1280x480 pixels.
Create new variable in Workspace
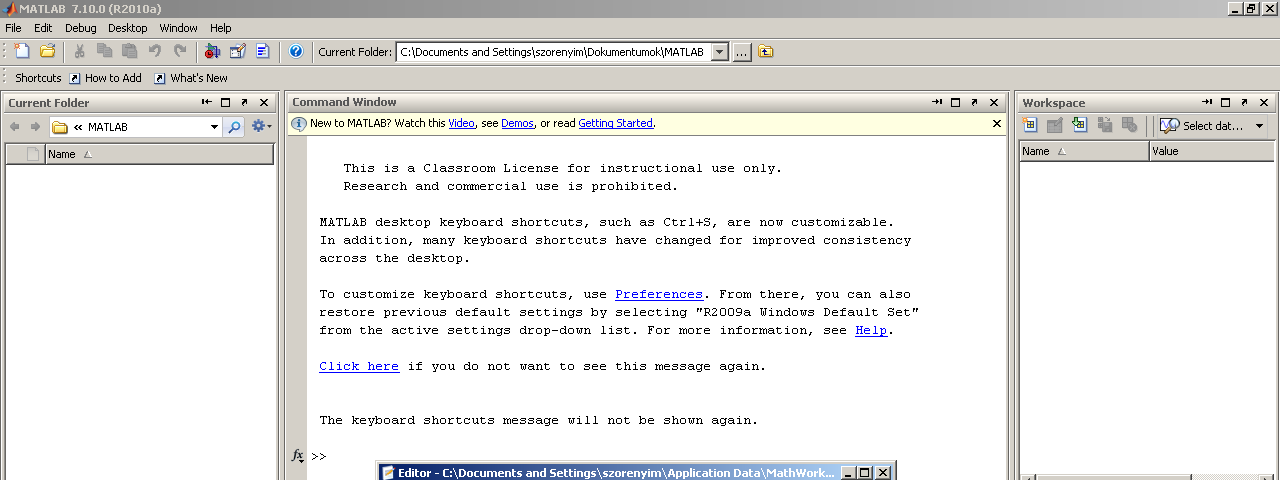1030,125
